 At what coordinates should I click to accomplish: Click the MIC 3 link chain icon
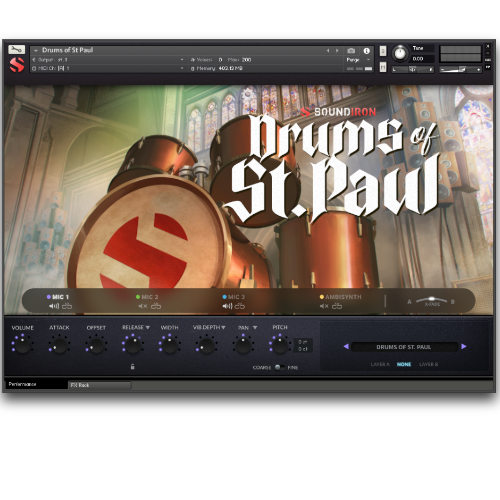[240, 306]
